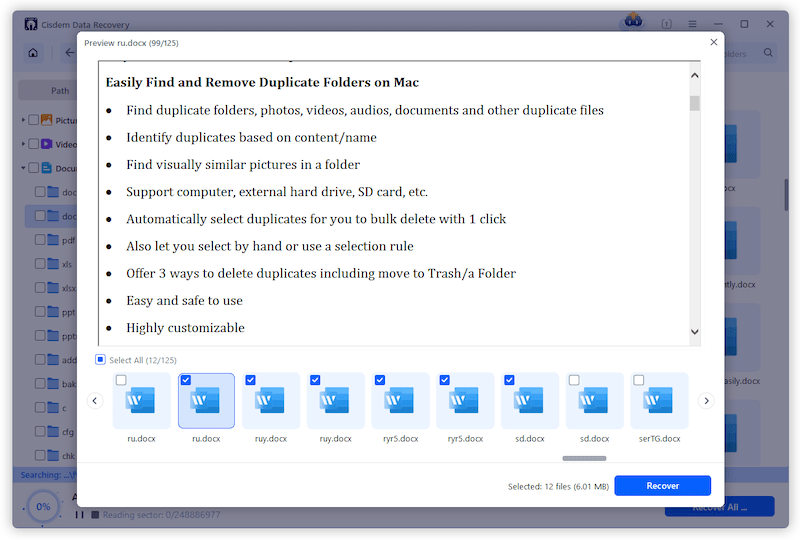Uncheck the highlighted ru.docx thumbnail checkbox
800x540 pixels.
point(186,380)
